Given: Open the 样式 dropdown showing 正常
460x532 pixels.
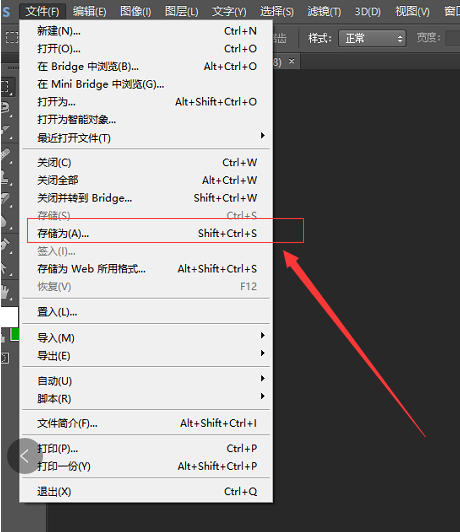Looking at the screenshot, I should 372,38.
